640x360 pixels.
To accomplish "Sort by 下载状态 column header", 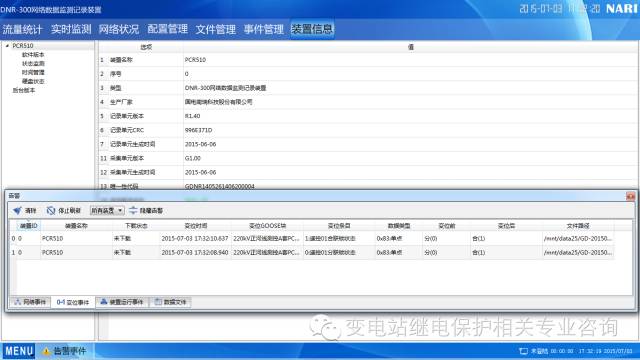I will [x=136, y=226].
